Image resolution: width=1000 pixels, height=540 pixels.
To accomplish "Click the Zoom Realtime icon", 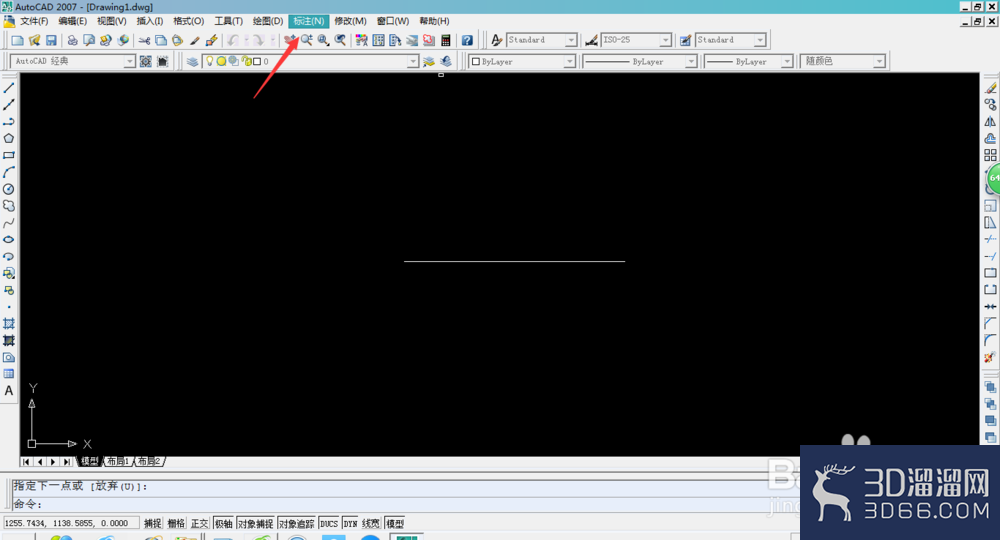I will pos(307,40).
